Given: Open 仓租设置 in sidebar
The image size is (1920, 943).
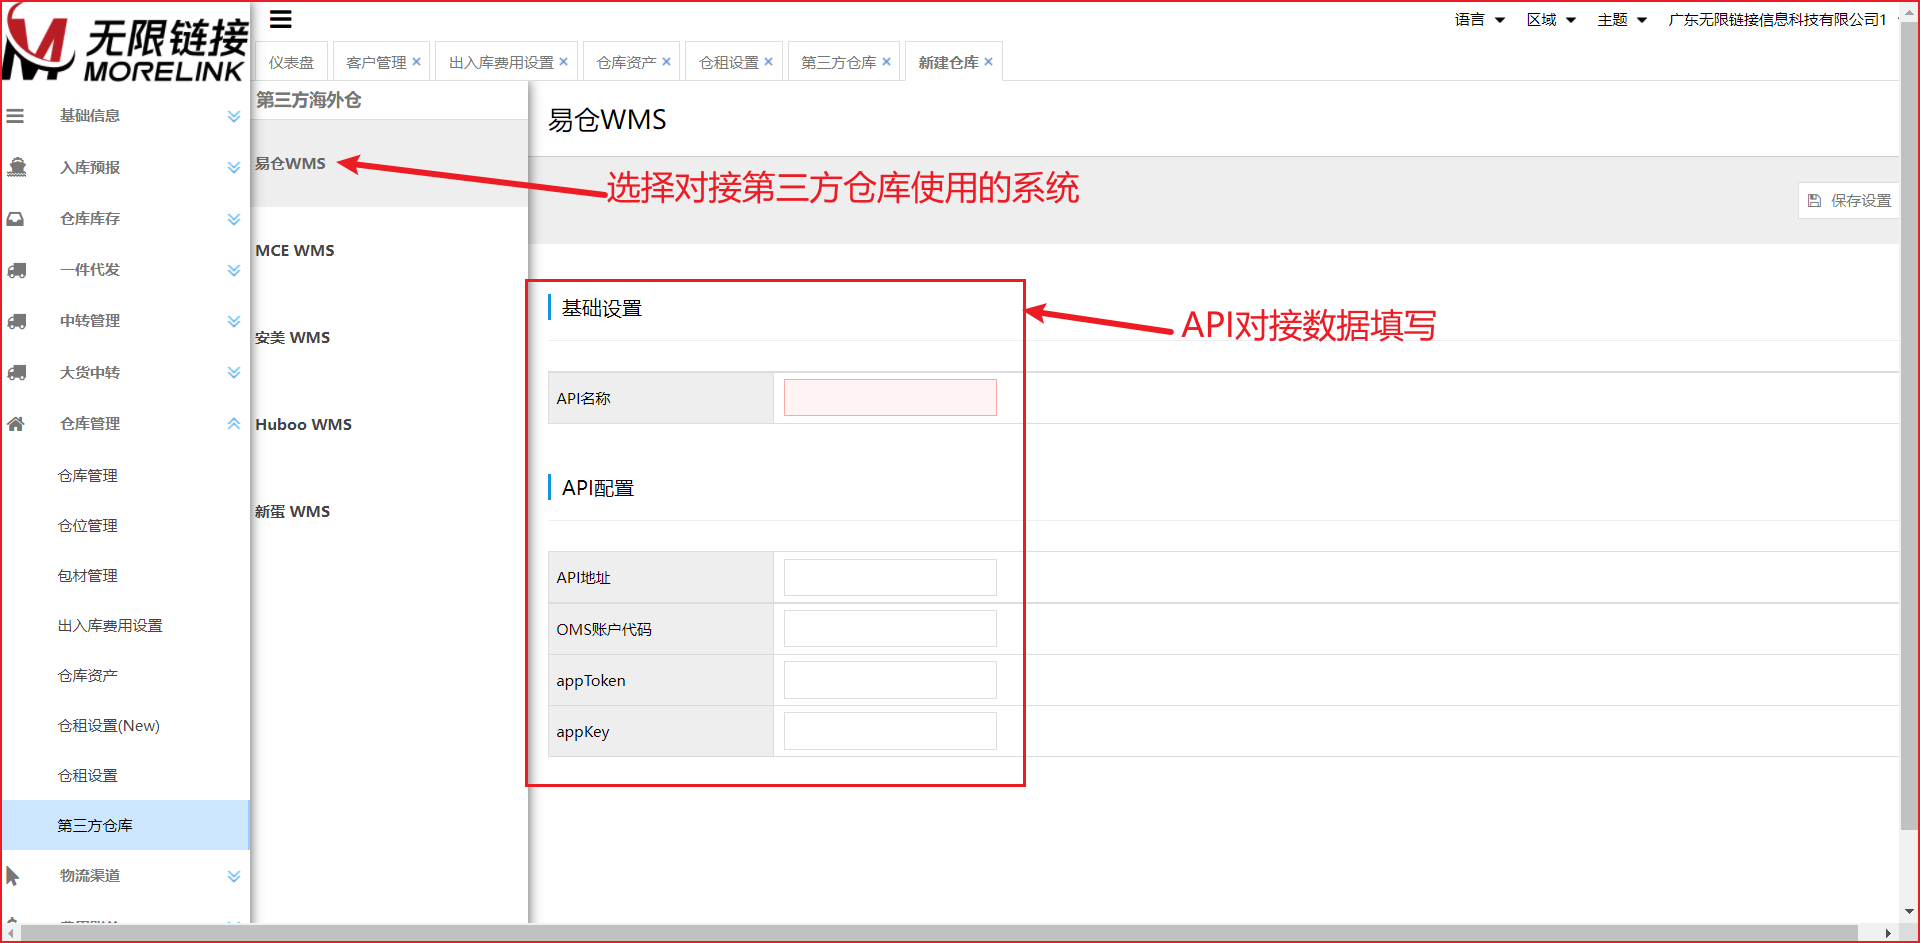Looking at the screenshot, I should pos(88,776).
